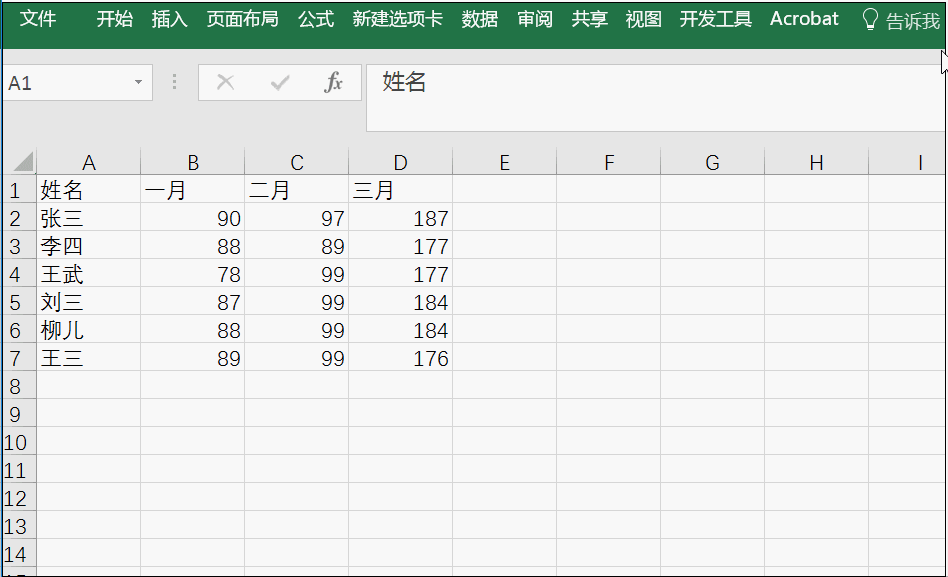This screenshot has width=948, height=577.
Task: Click header cell 二月
Action: 296,190
